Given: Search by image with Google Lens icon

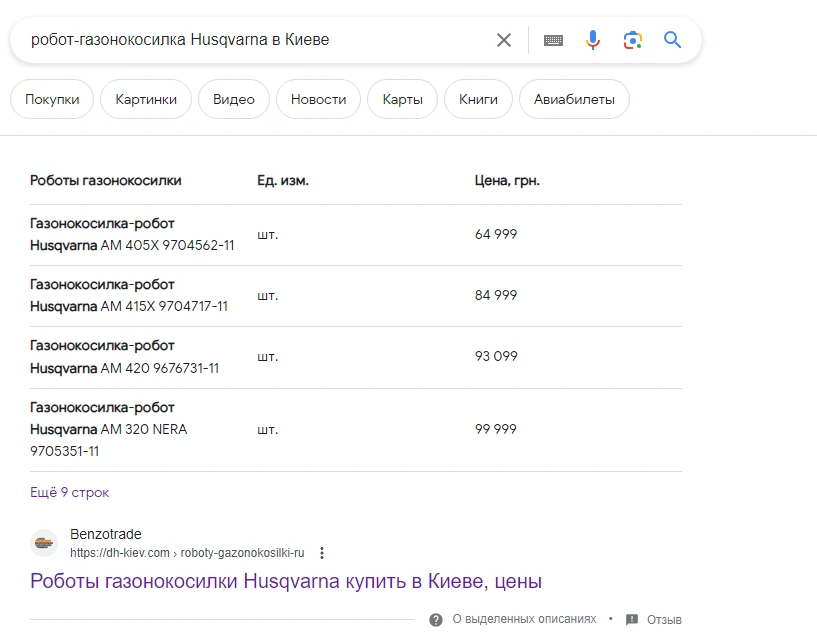Looking at the screenshot, I should click(x=633, y=40).
